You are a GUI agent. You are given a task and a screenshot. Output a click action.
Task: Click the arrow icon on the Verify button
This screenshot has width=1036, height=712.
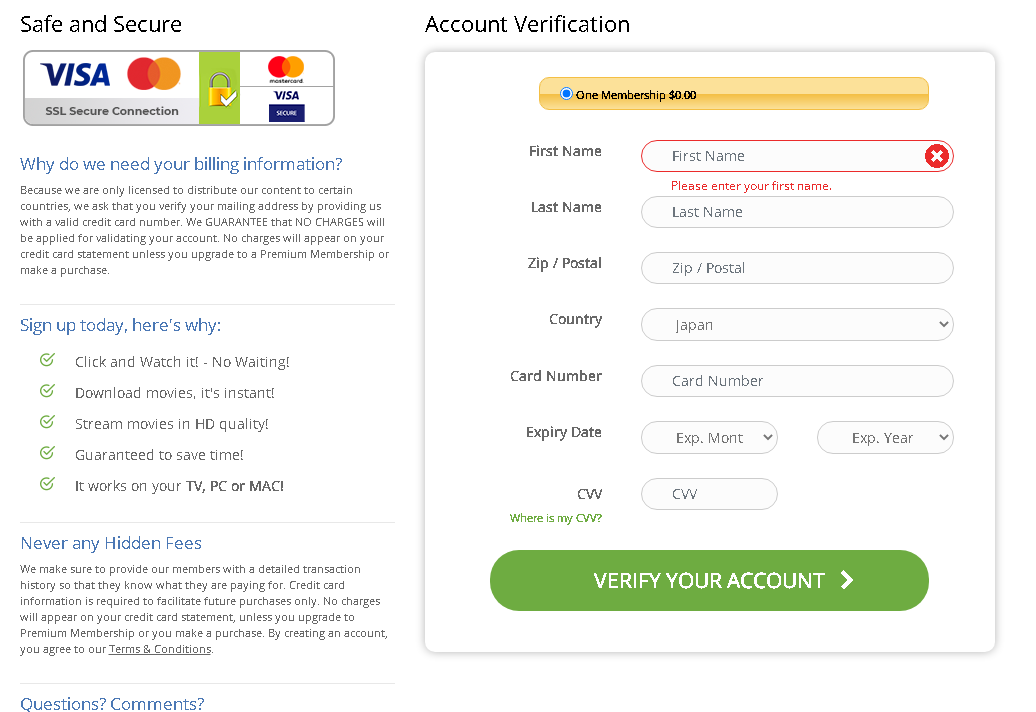pyautogui.click(x=847, y=580)
